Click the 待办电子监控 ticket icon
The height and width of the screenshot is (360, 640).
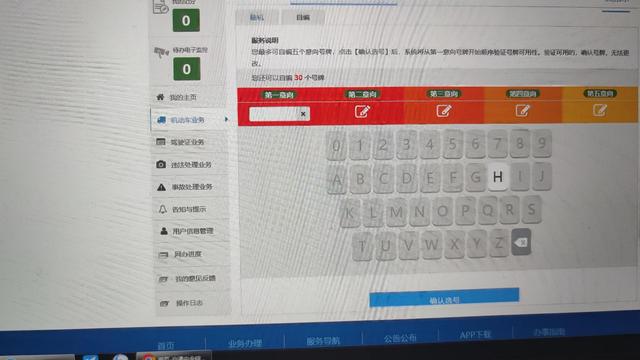(x=162, y=52)
